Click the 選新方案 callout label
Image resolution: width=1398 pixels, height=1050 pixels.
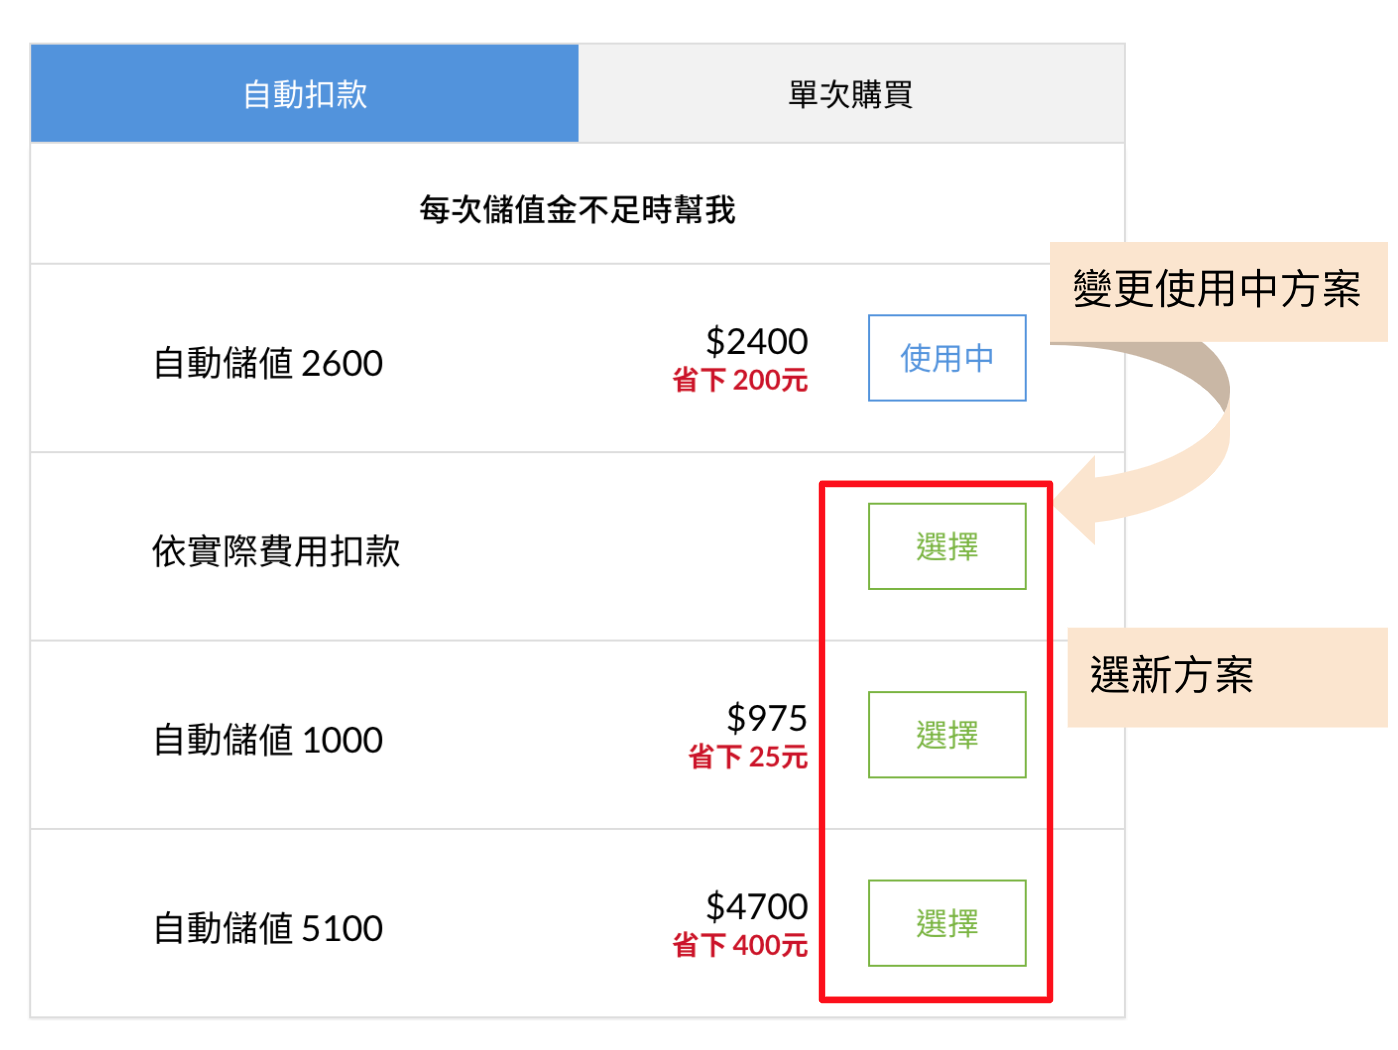1171,676
